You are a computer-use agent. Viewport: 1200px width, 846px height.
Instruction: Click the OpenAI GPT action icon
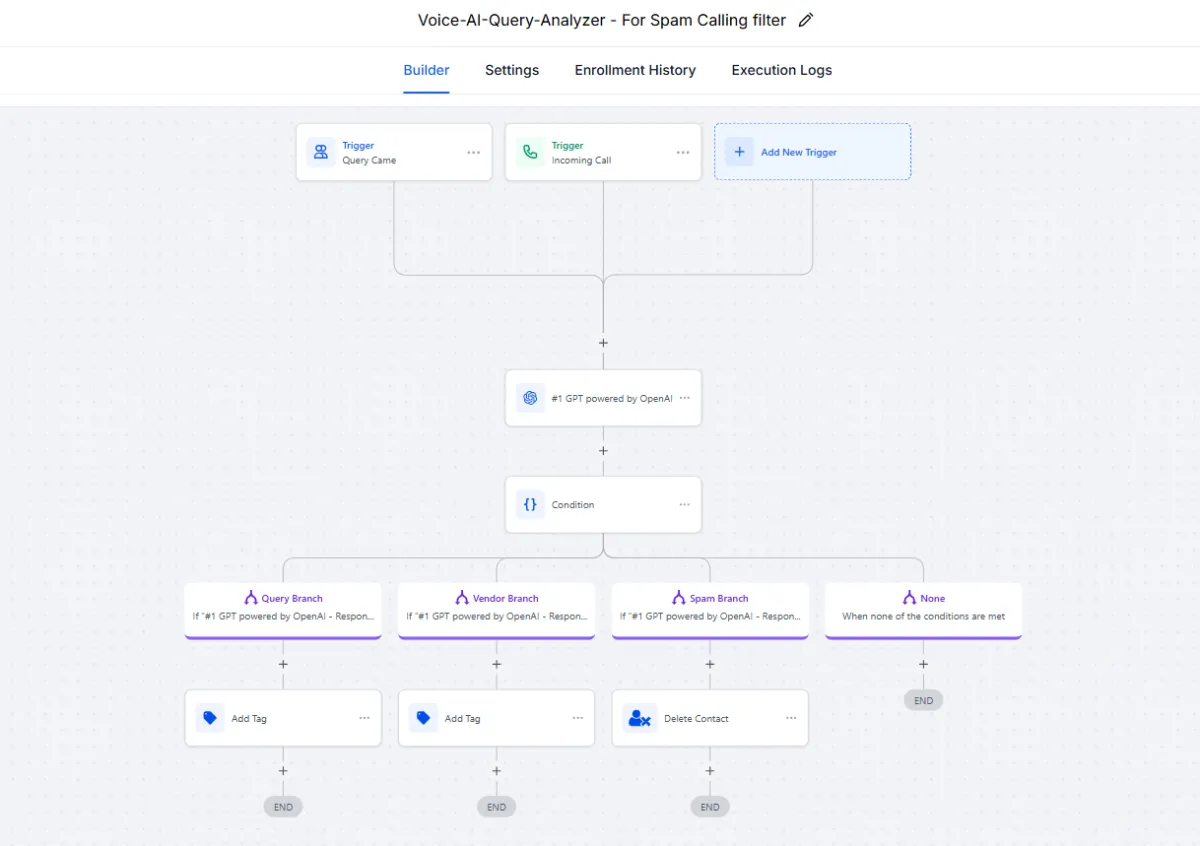(530, 398)
